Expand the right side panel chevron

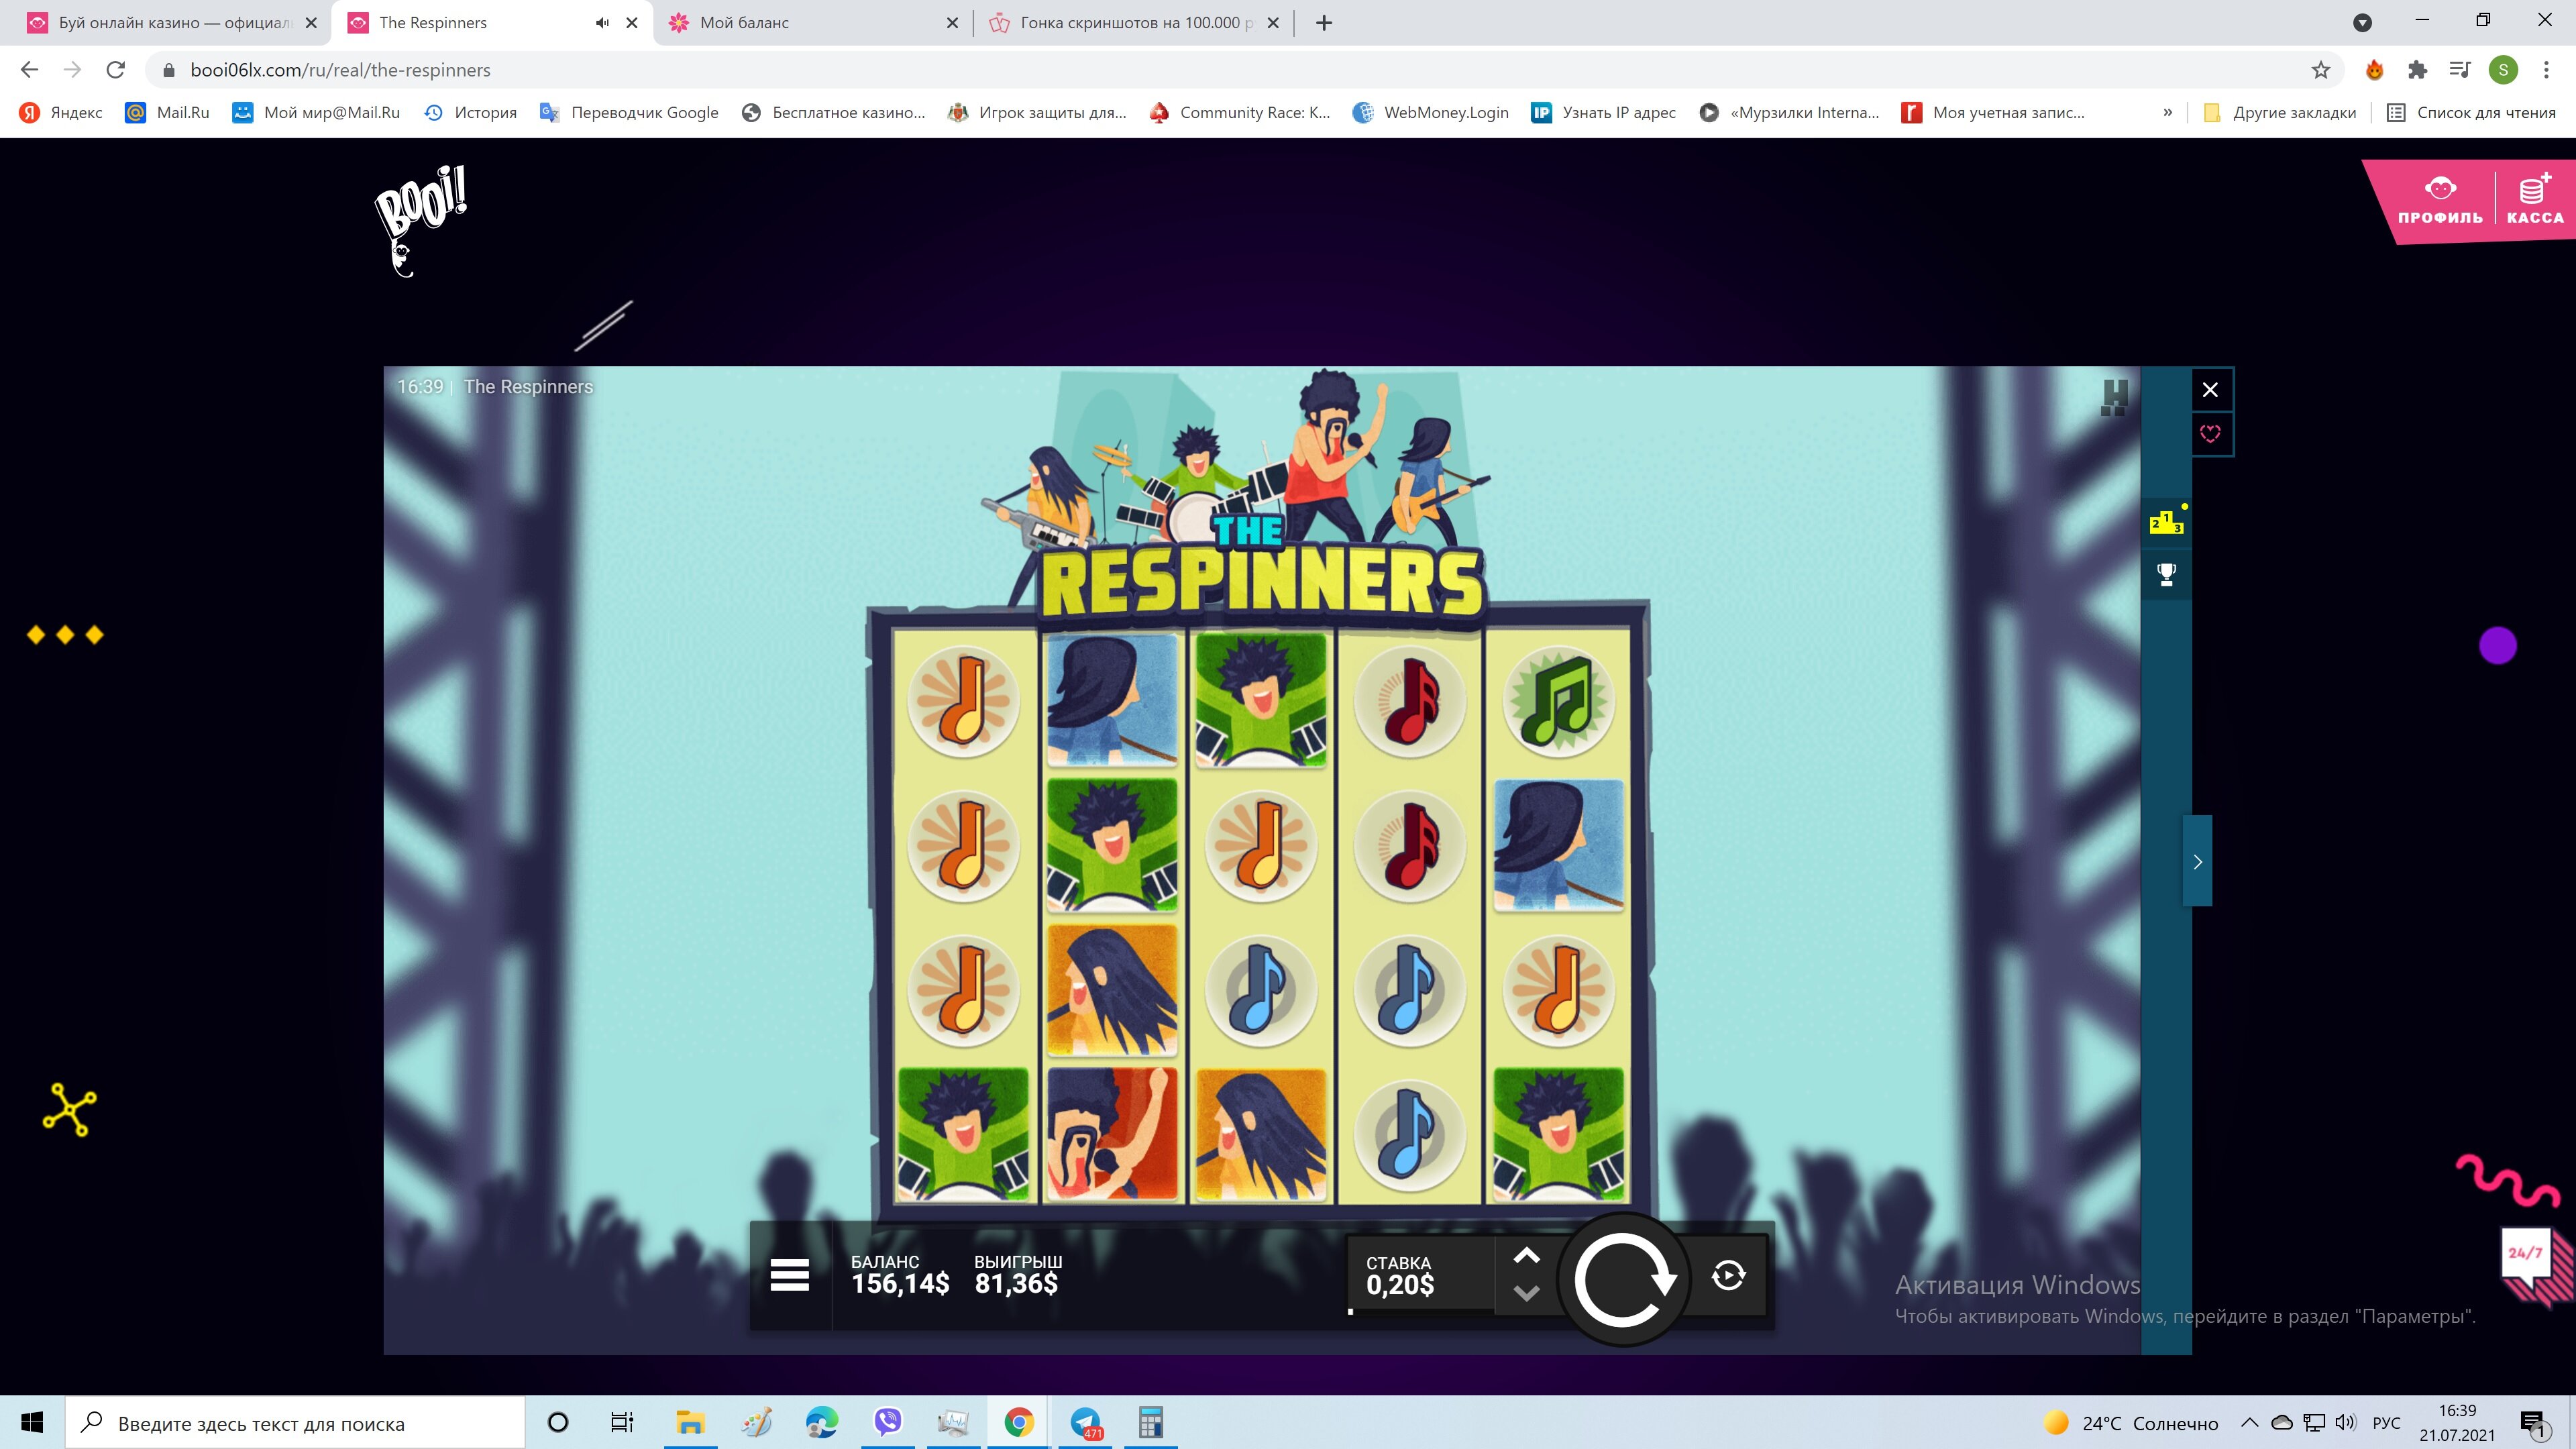tap(2197, 861)
